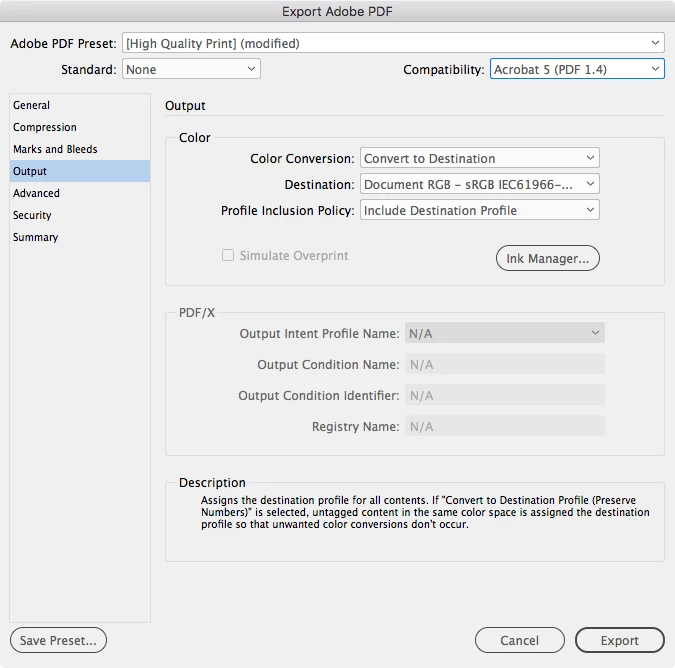Click the Color group label
The height and width of the screenshot is (668, 675).
click(x=195, y=137)
